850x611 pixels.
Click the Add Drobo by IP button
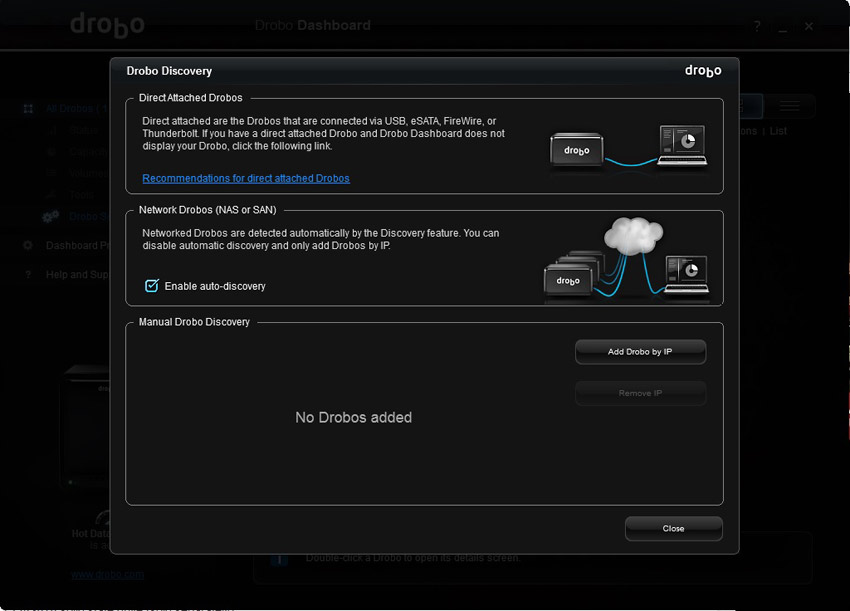tap(640, 352)
